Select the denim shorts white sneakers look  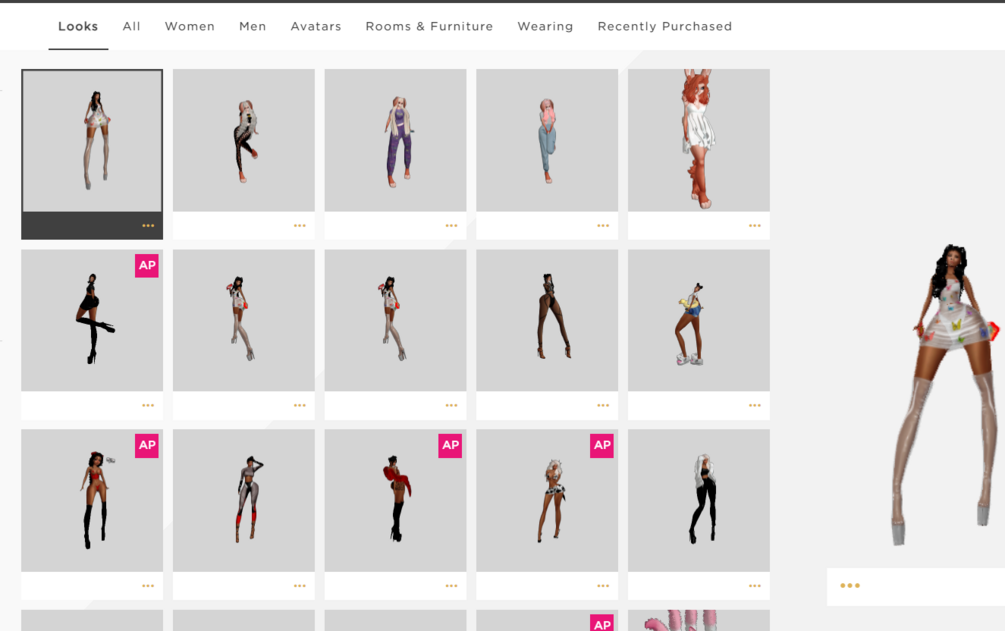(699, 321)
